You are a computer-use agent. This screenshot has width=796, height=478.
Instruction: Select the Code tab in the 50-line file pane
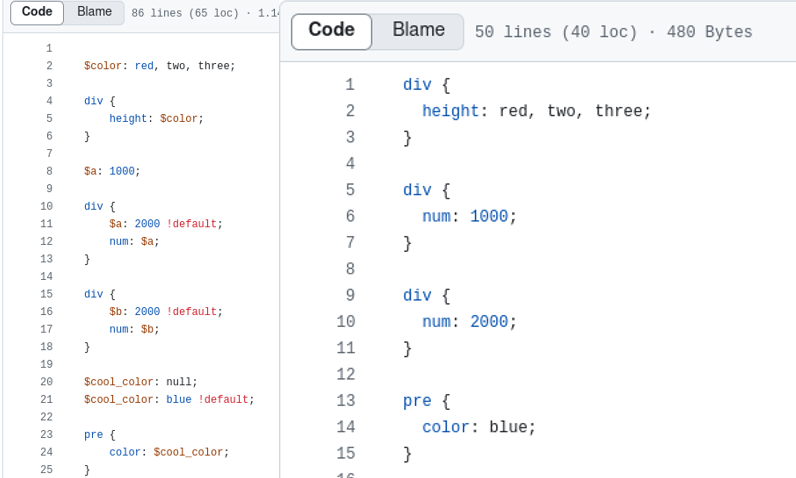pos(331,31)
